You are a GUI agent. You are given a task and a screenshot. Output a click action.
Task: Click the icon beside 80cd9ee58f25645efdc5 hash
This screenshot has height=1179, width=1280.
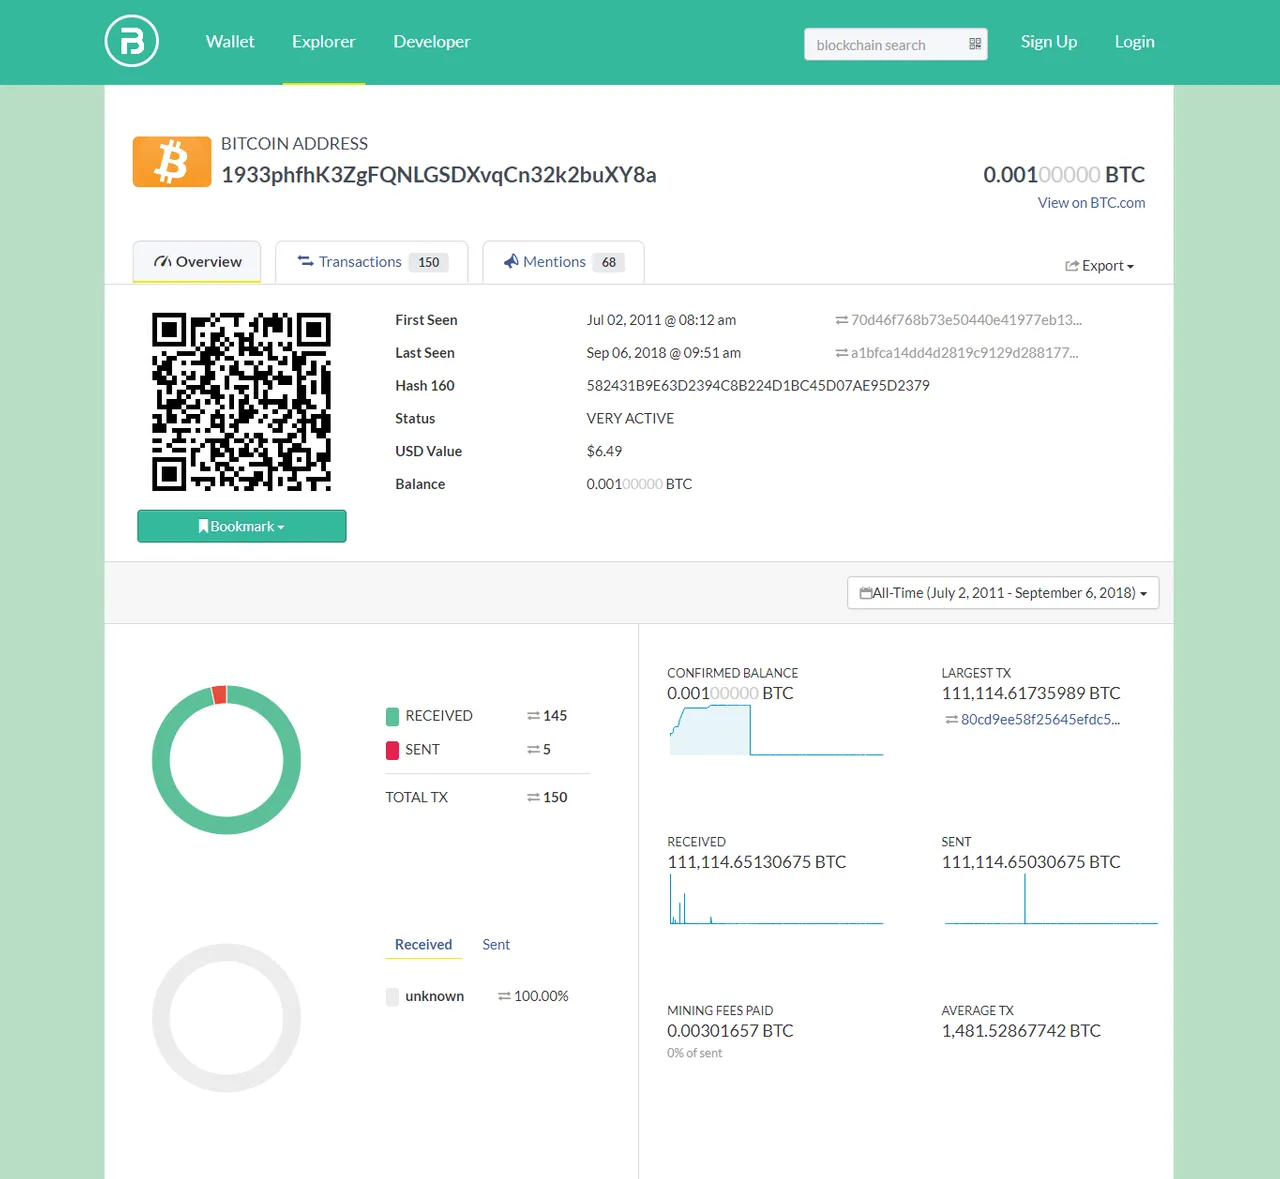(x=952, y=720)
